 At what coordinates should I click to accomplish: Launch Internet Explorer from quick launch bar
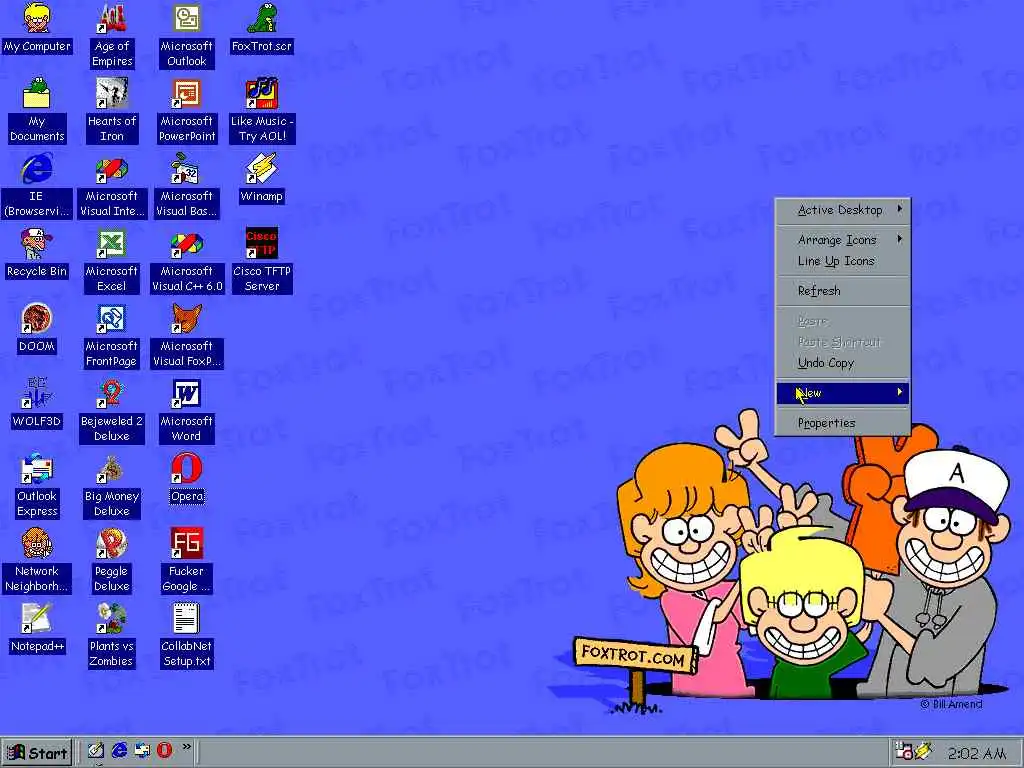click(119, 750)
